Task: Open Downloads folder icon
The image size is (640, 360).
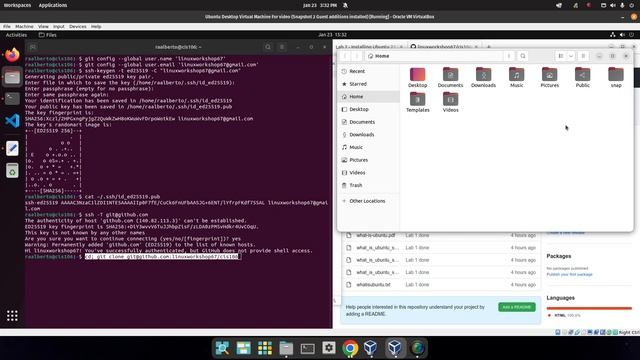Action: [x=483, y=75]
